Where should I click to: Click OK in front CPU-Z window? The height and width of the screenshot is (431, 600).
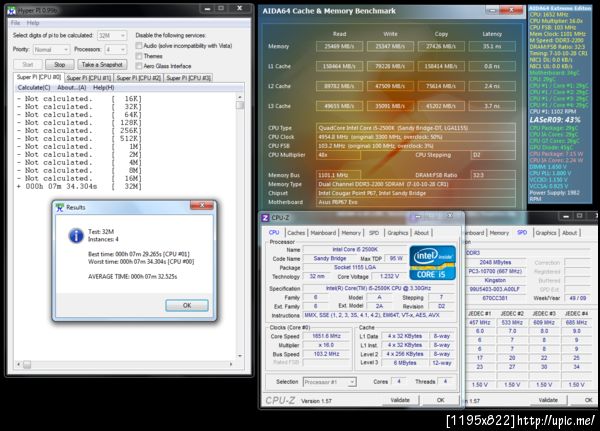point(440,400)
